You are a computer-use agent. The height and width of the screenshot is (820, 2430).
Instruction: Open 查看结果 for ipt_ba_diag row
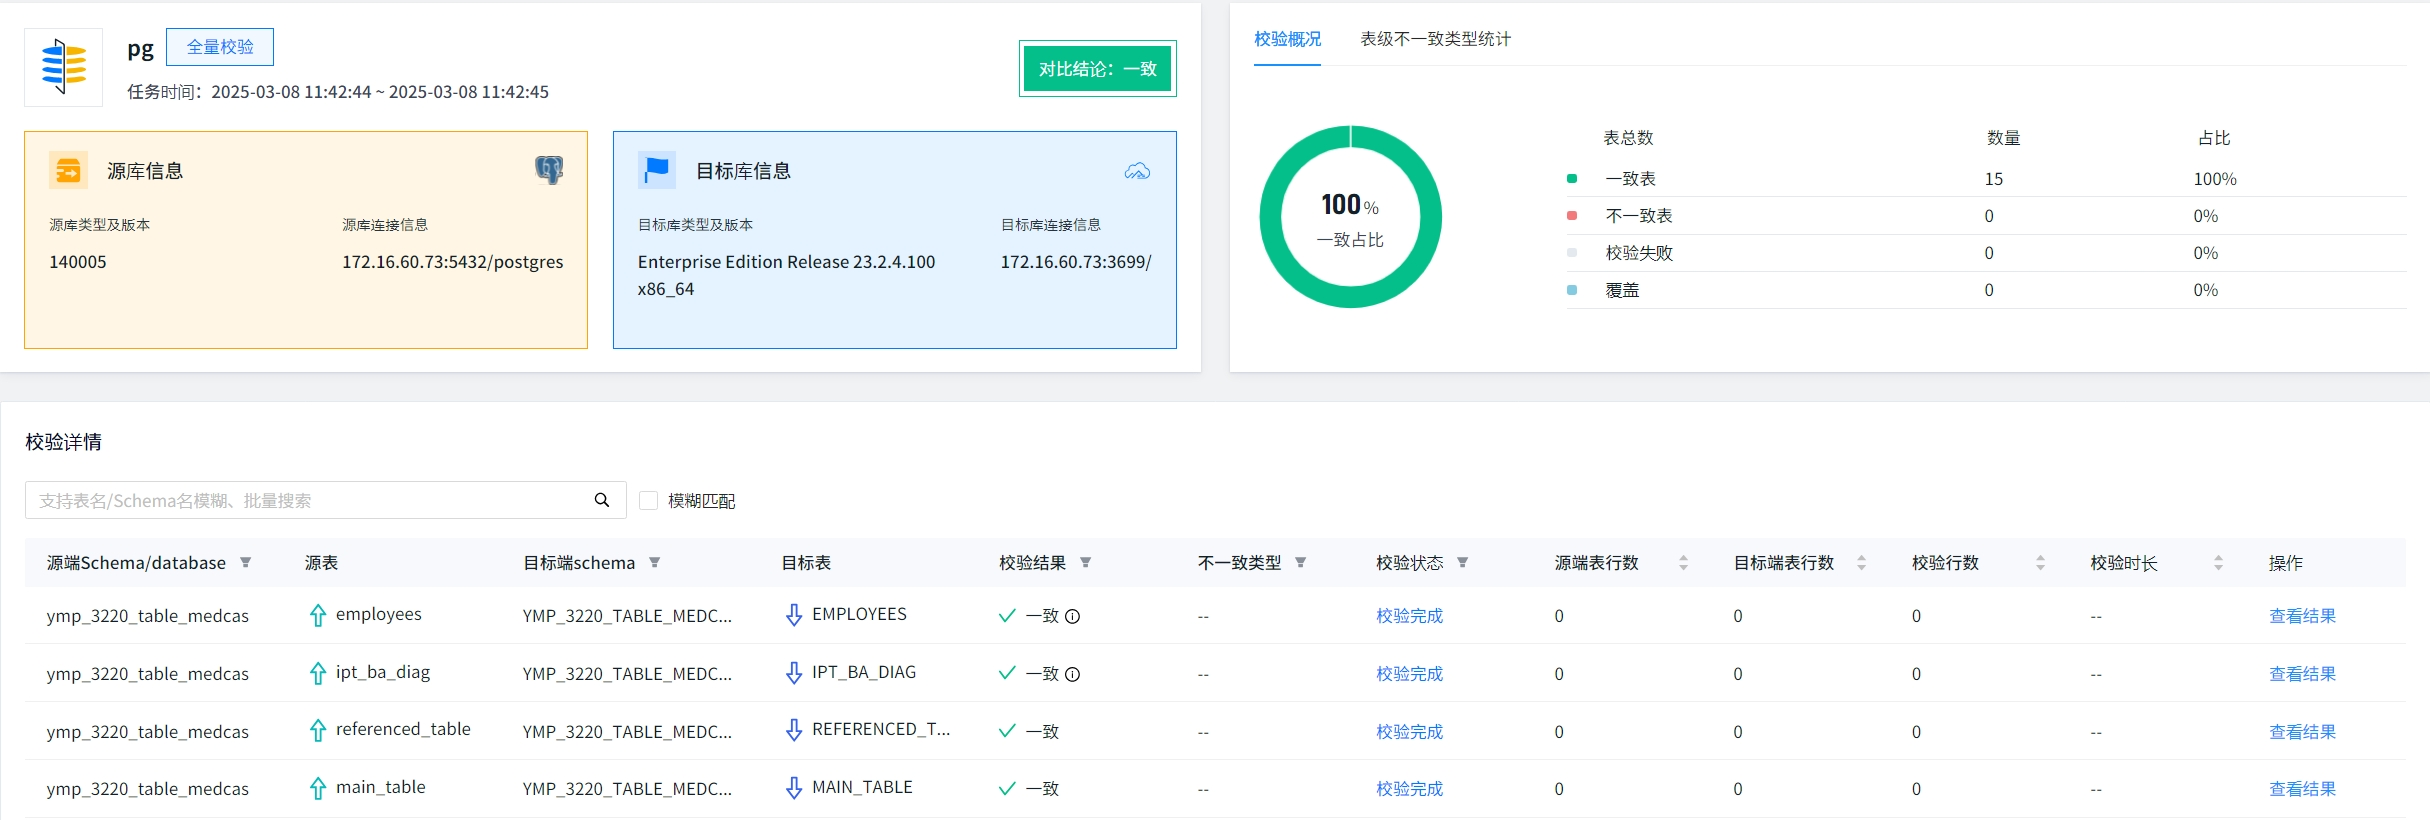tap(2302, 674)
